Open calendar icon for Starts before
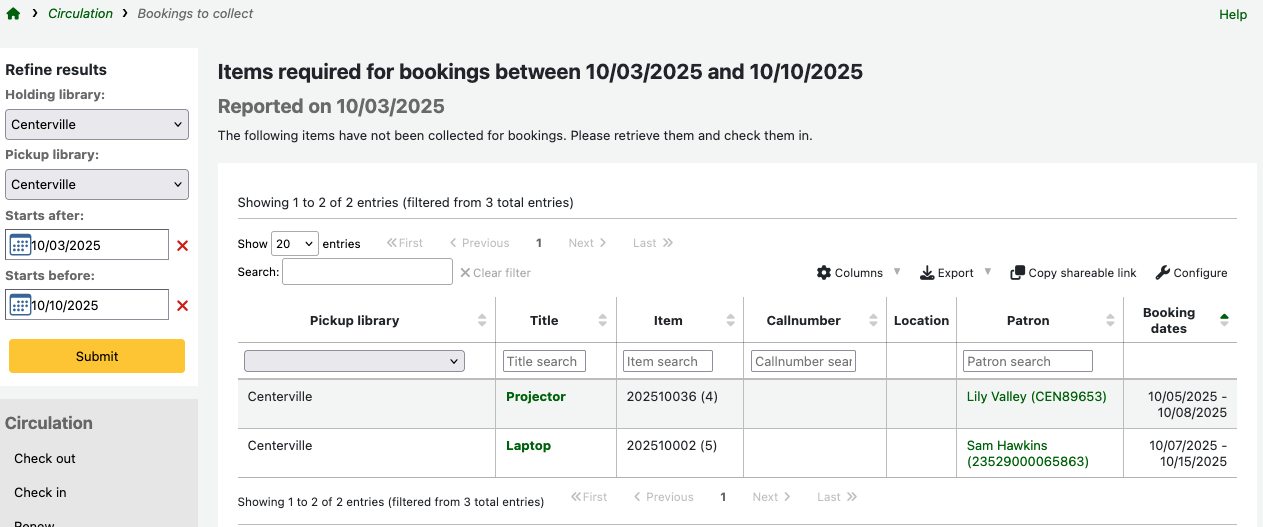Viewport: 1263px width, 527px height. [x=20, y=305]
